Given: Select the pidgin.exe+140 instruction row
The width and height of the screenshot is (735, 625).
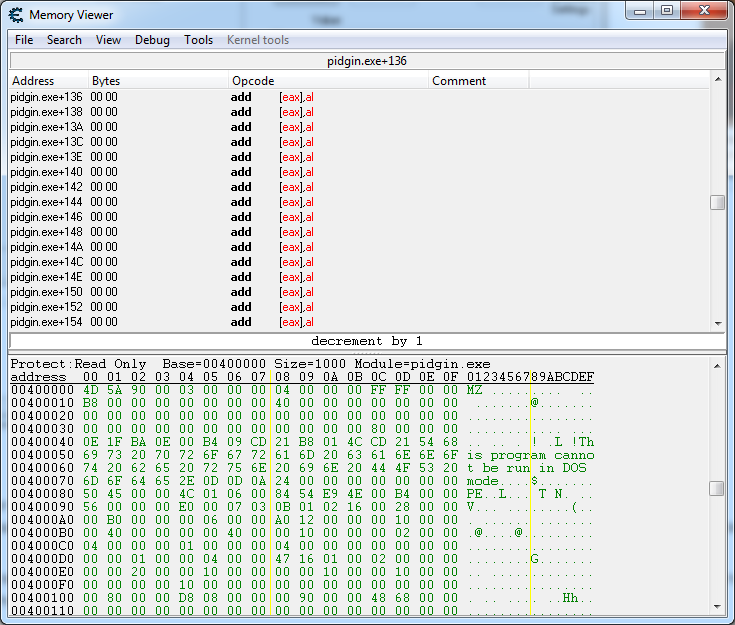Looking at the screenshot, I should pos(359,172).
